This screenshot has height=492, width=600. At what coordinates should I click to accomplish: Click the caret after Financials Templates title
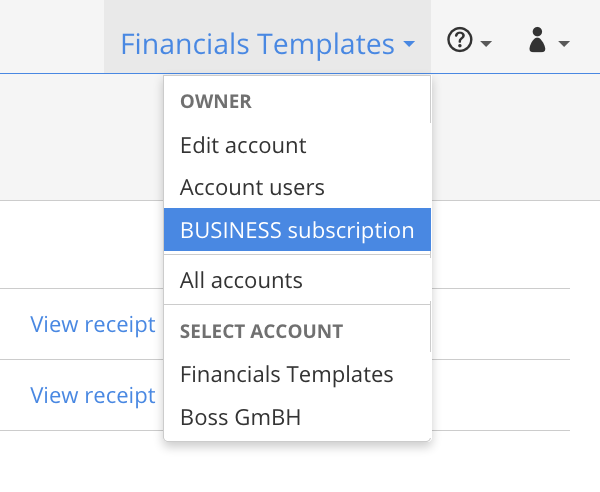(409, 46)
